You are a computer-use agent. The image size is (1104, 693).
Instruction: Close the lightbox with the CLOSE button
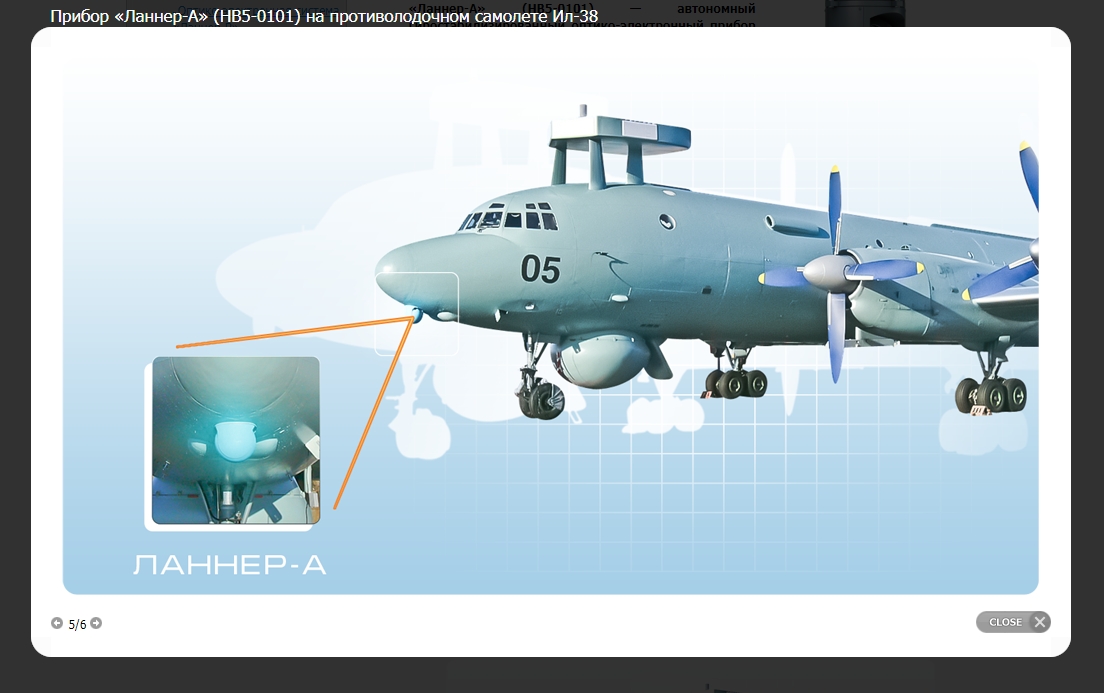1013,622
